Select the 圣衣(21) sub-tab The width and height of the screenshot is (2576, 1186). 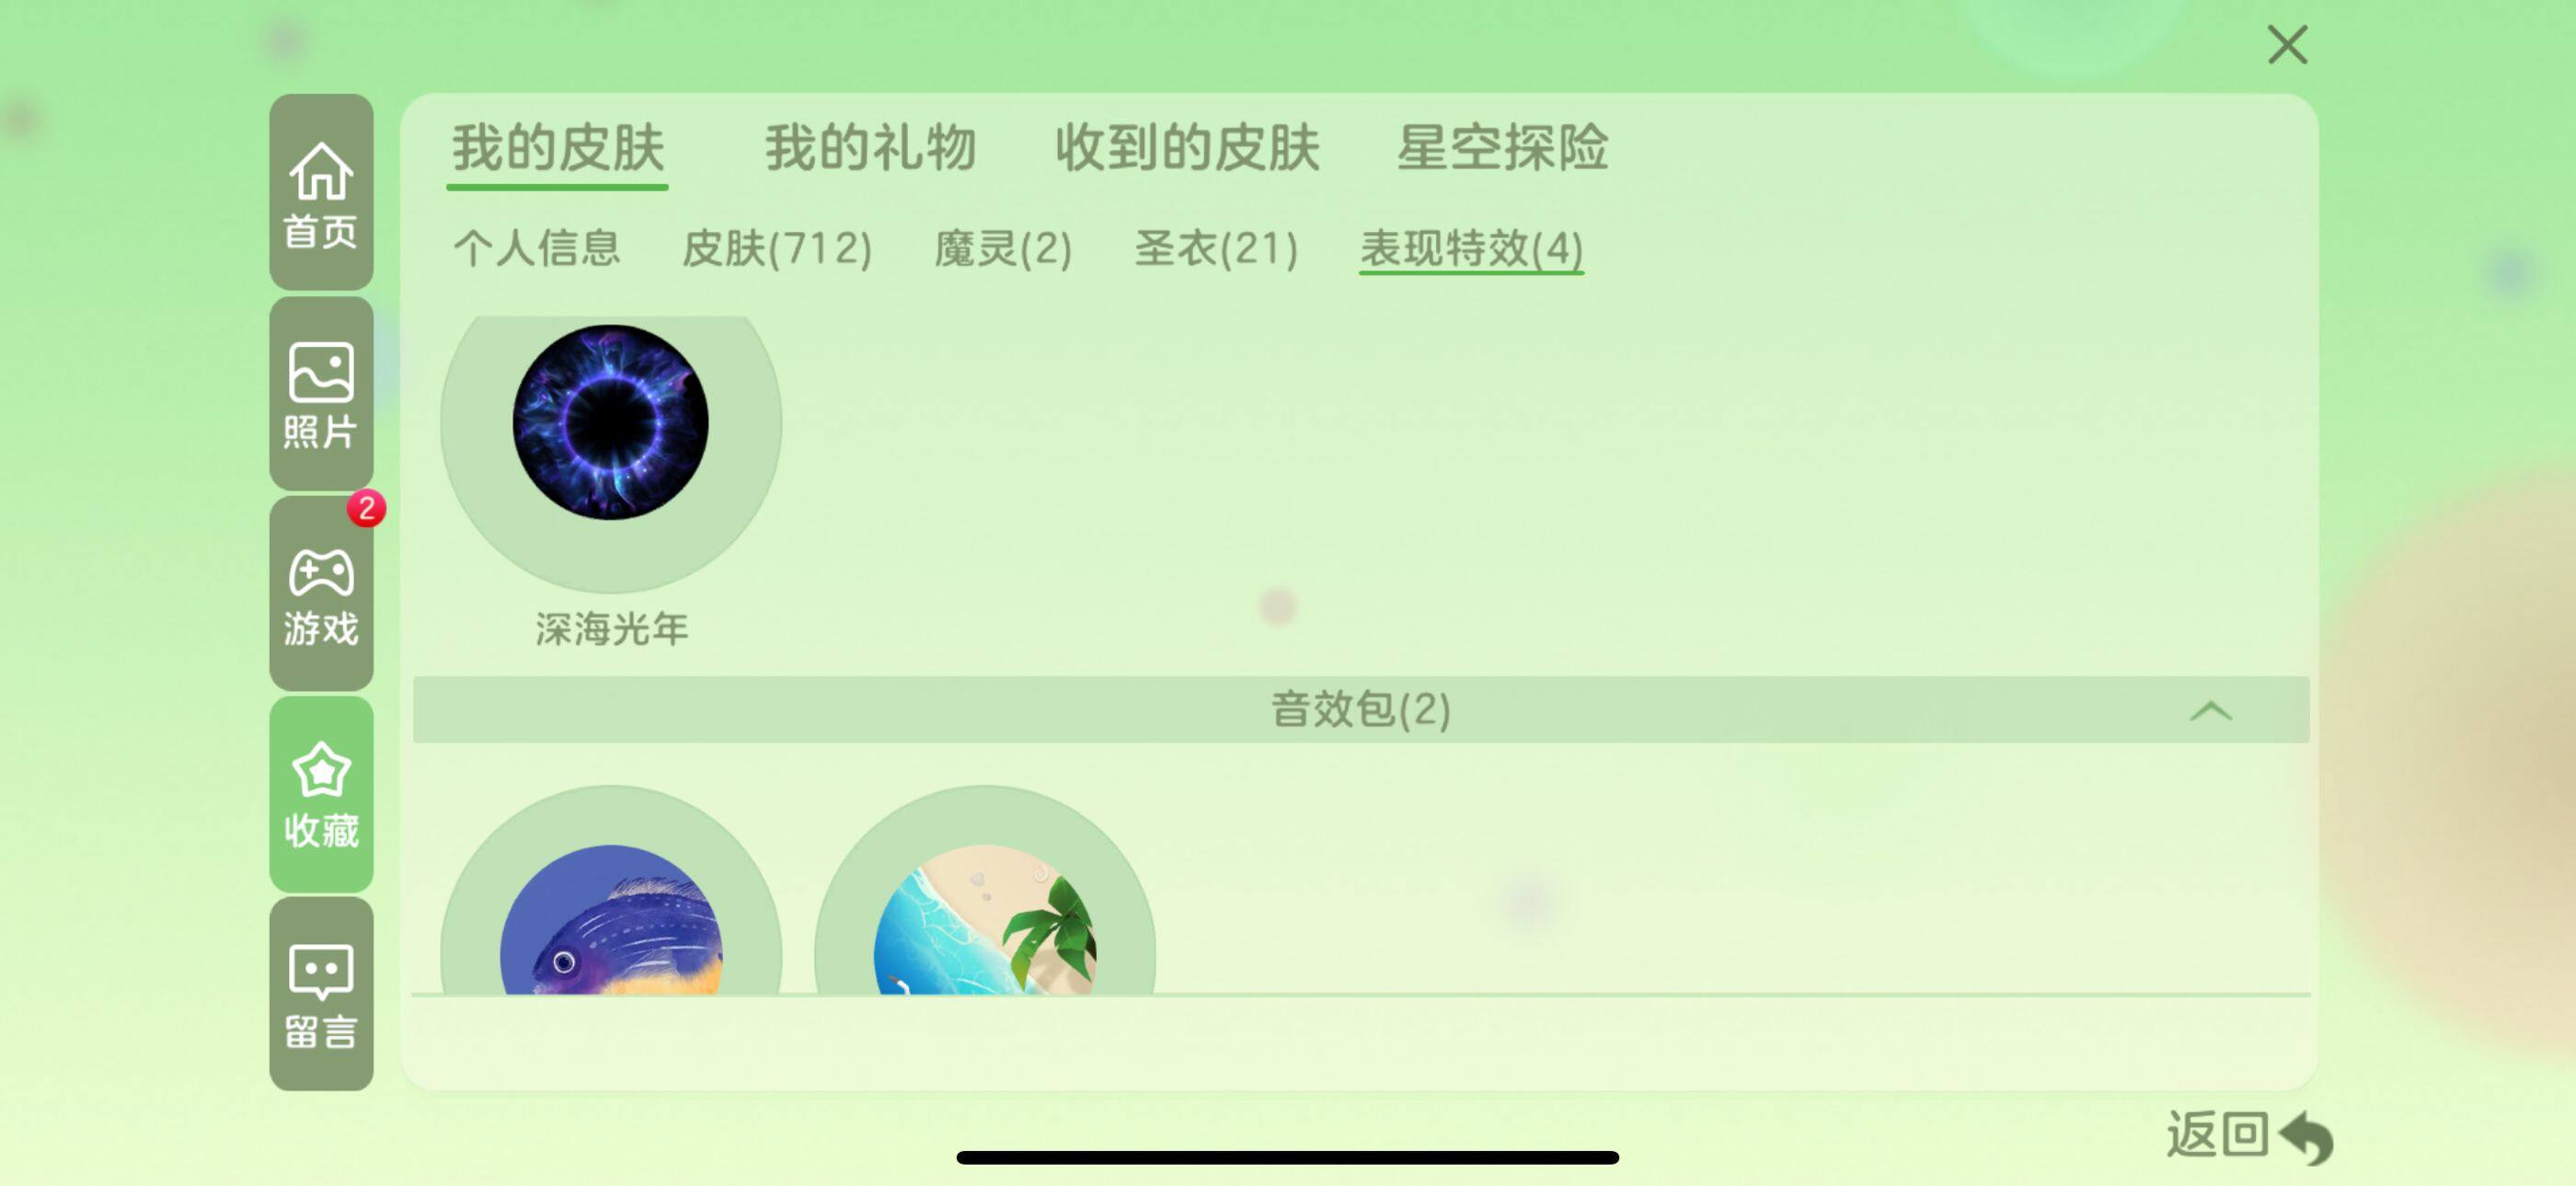click(1216, 248)
